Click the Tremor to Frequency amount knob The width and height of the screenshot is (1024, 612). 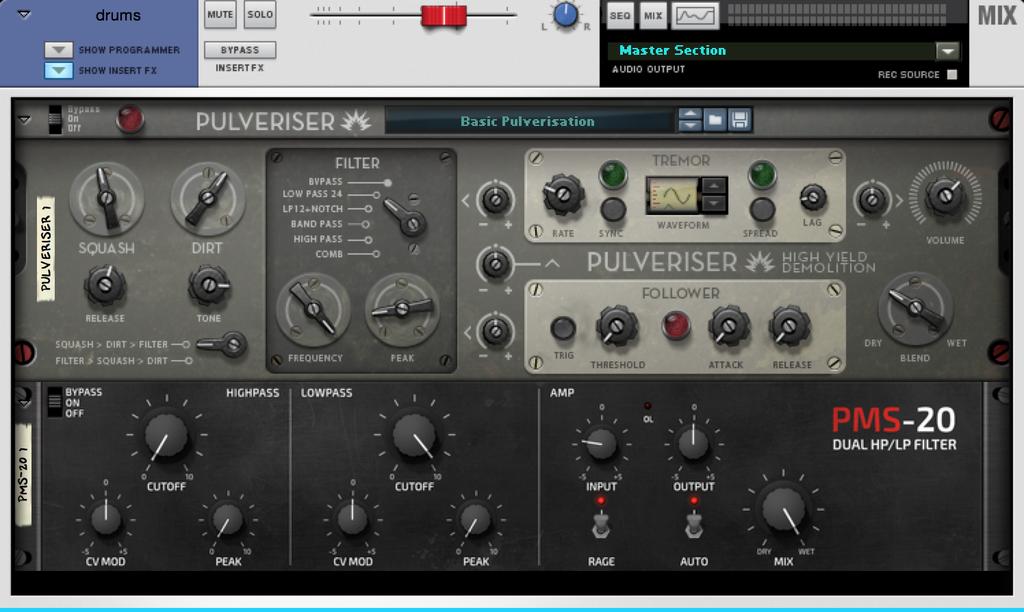pyautogui.click(x=496, y=199)
